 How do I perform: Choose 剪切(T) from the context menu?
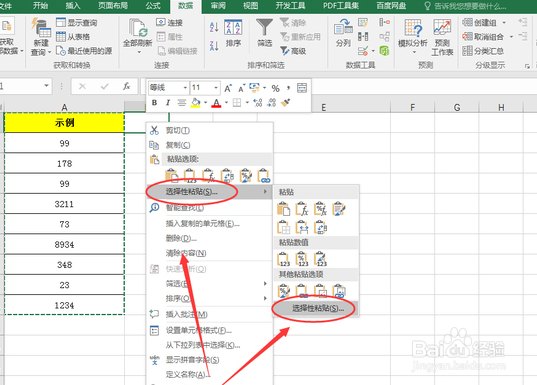(210, 130)
